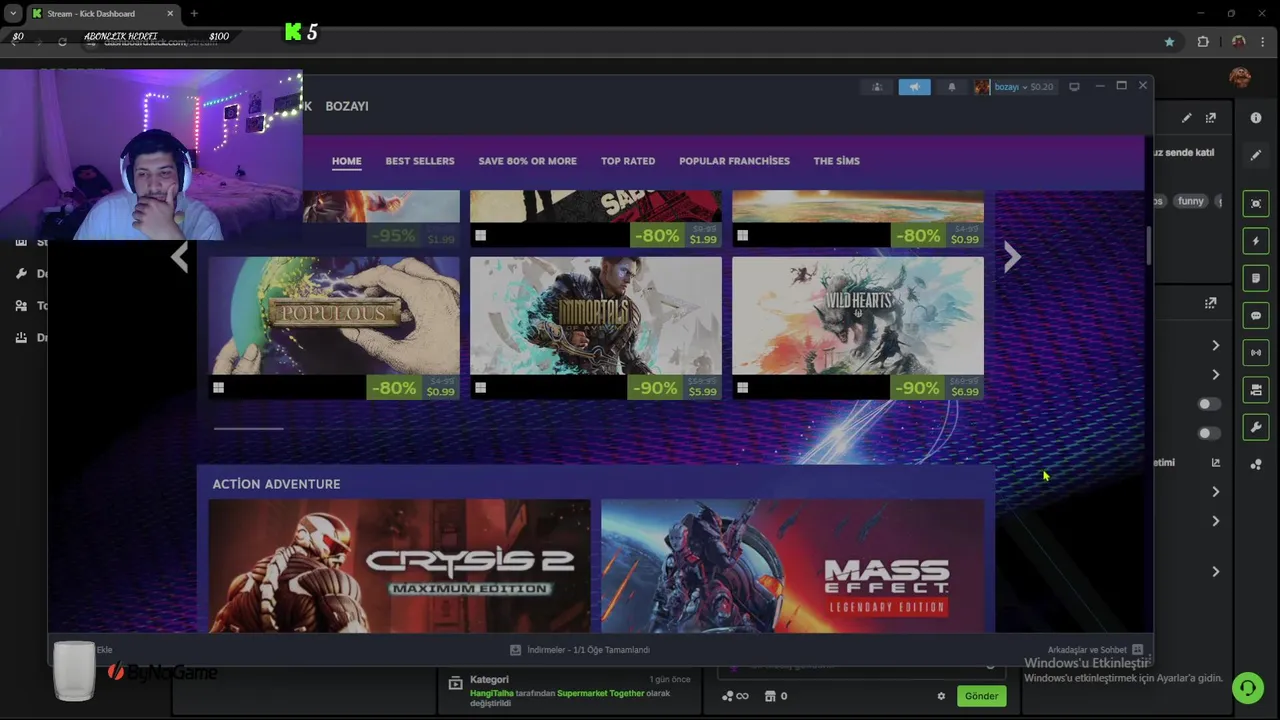Open Kick sidebar info icon

pos(1256,118)
